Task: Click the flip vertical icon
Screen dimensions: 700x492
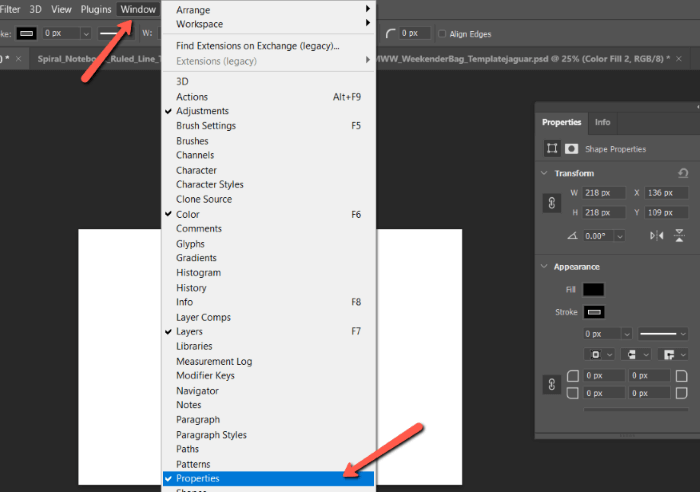Action: click(681, 236)
